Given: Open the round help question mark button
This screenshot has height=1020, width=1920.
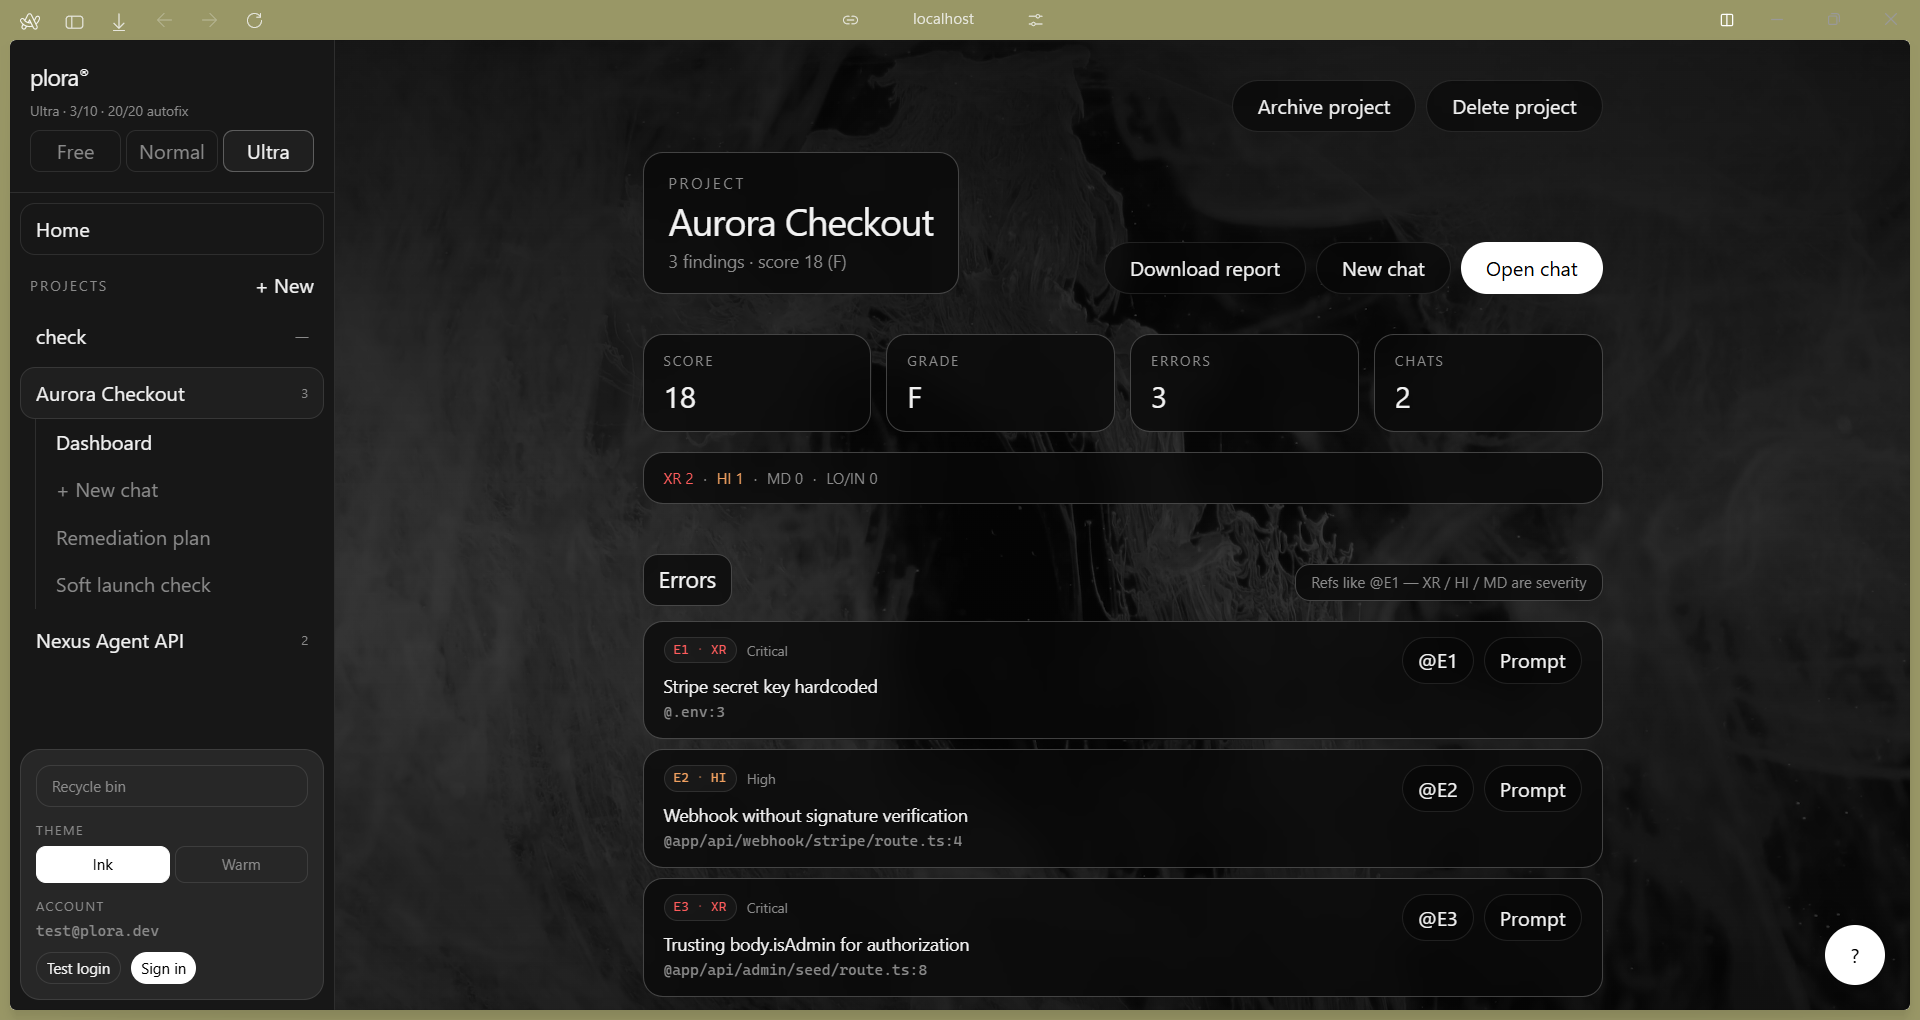Looking at the screenshot, I should [x=1854, y=955].
